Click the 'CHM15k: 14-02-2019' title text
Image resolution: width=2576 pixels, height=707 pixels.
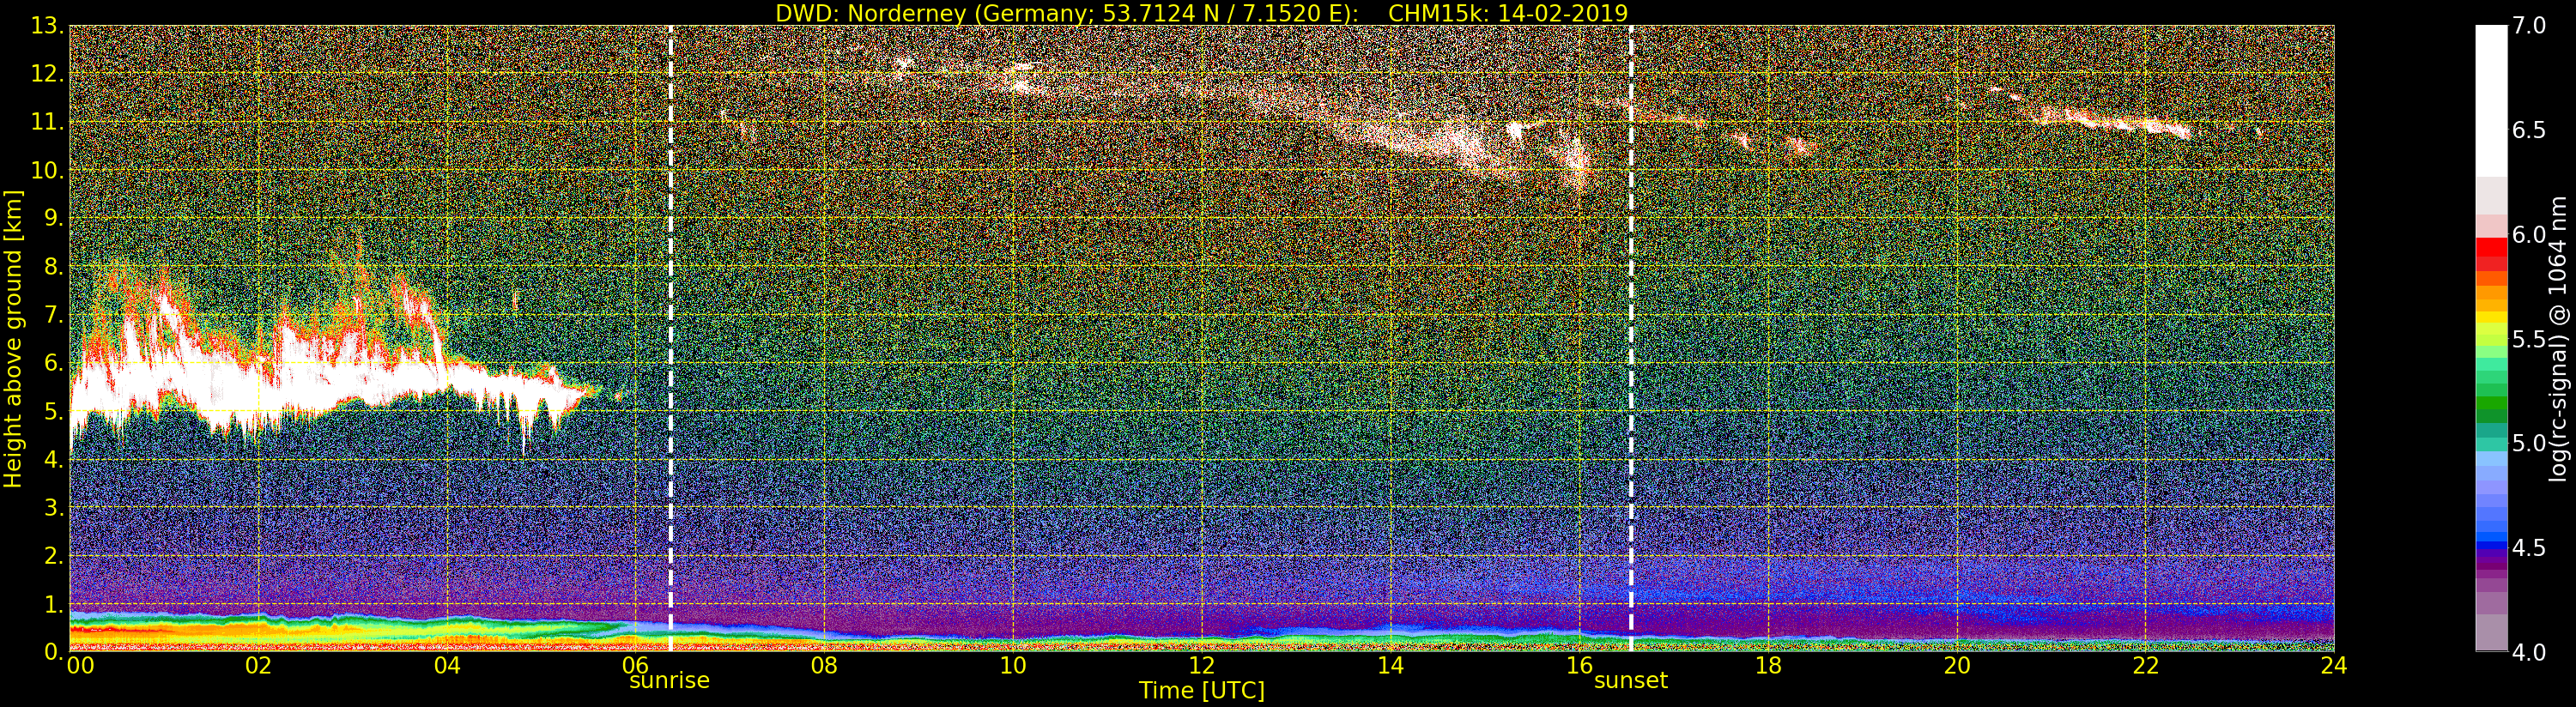(x=1508, y=13)
